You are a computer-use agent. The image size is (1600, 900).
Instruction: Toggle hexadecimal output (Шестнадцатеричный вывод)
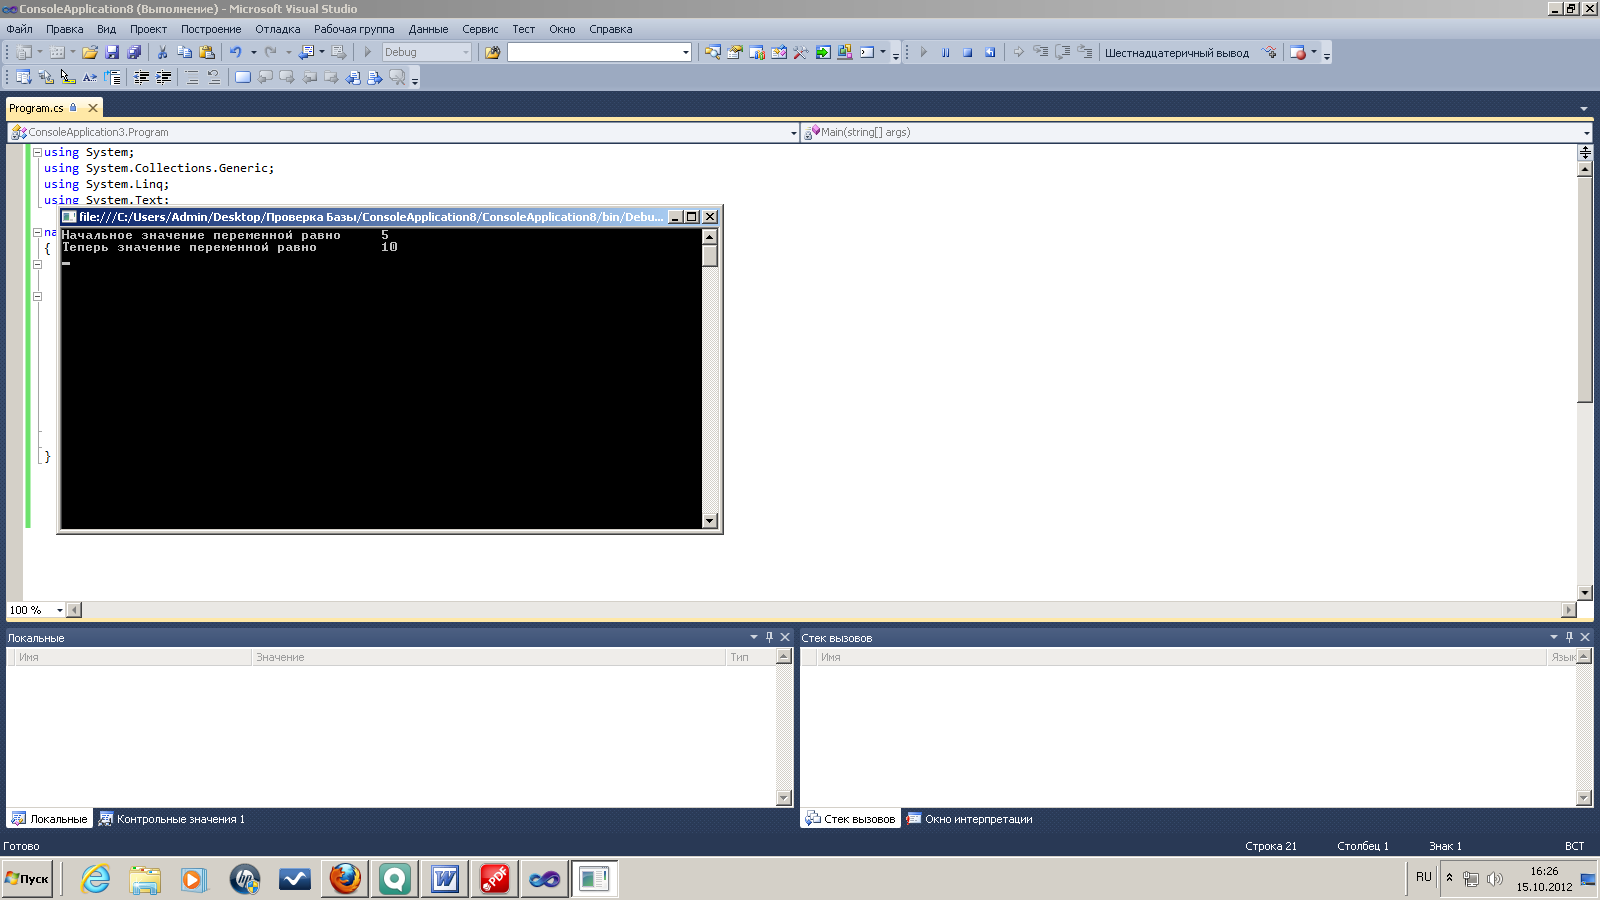[1176, 53]
